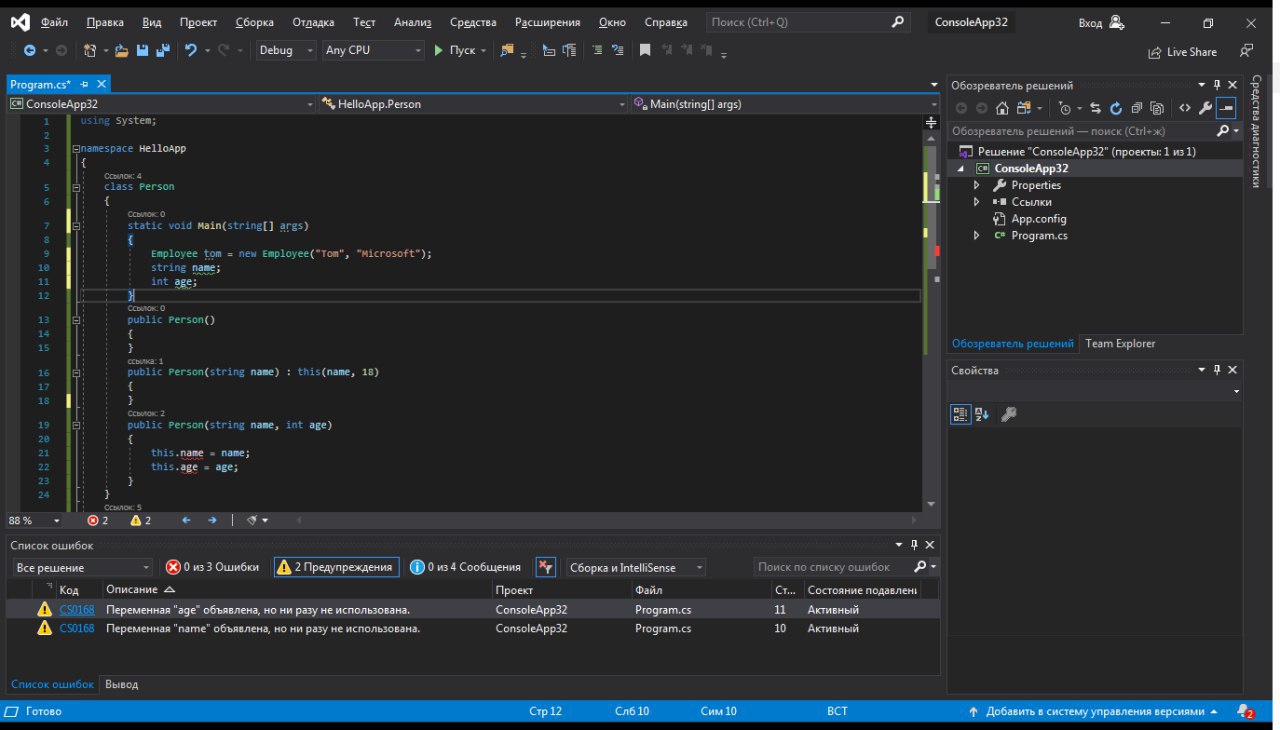The height and width of the screenshot is (730, 1280).
Task: Click the blue refresh icon in Solution Explorer
Action: tap(1115, 108)
